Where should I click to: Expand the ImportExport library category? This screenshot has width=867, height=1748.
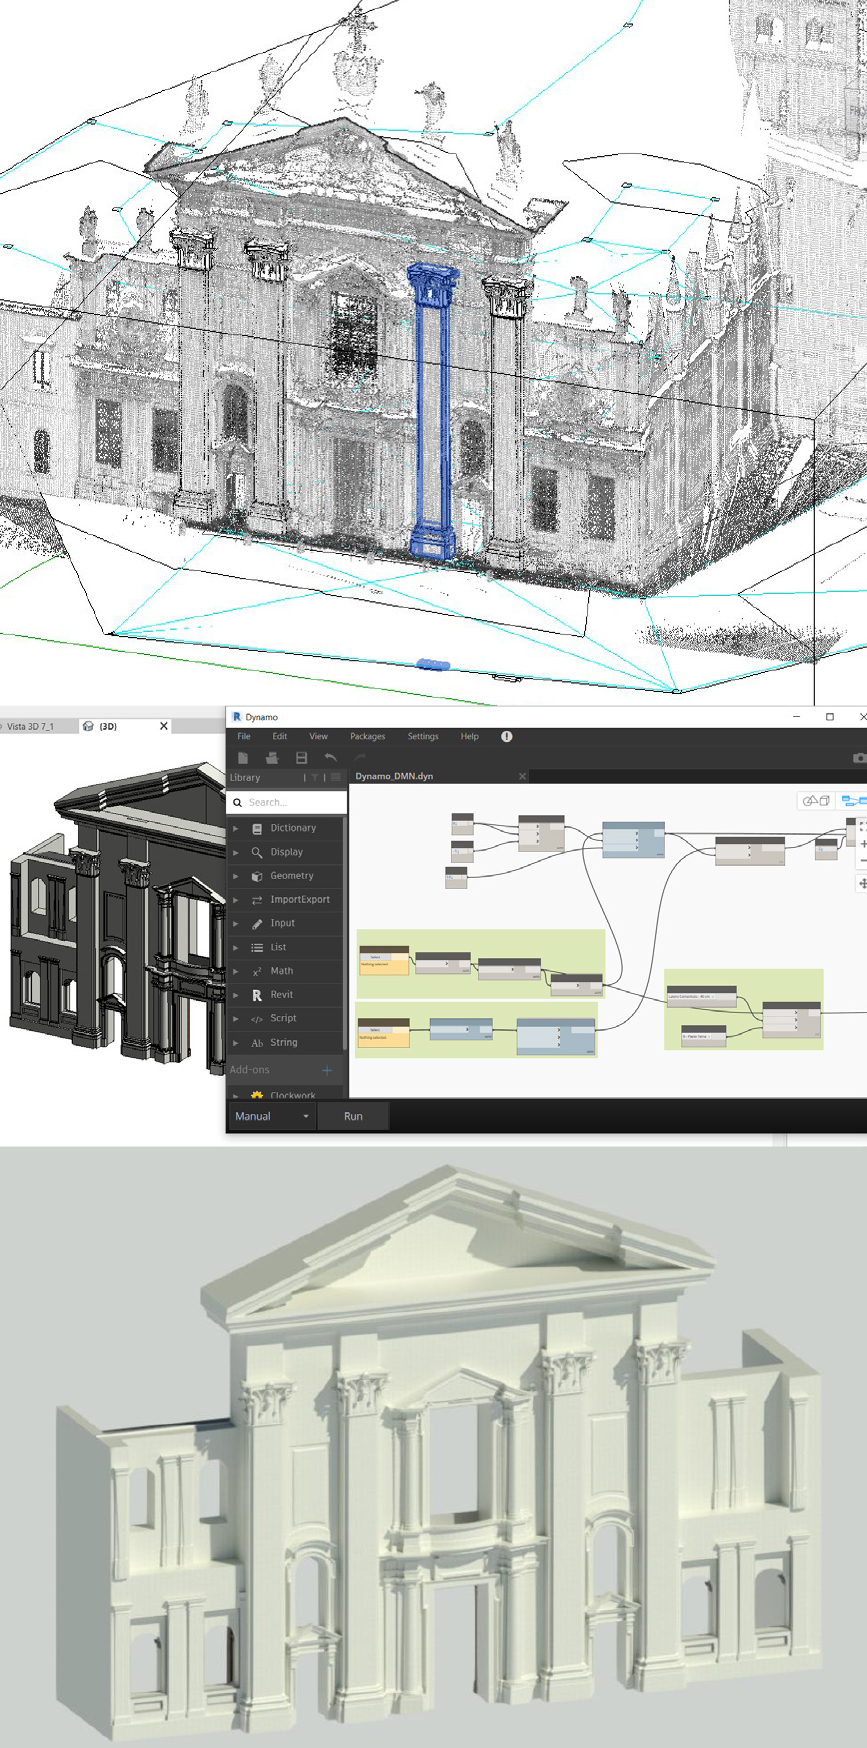pos(236,900)
